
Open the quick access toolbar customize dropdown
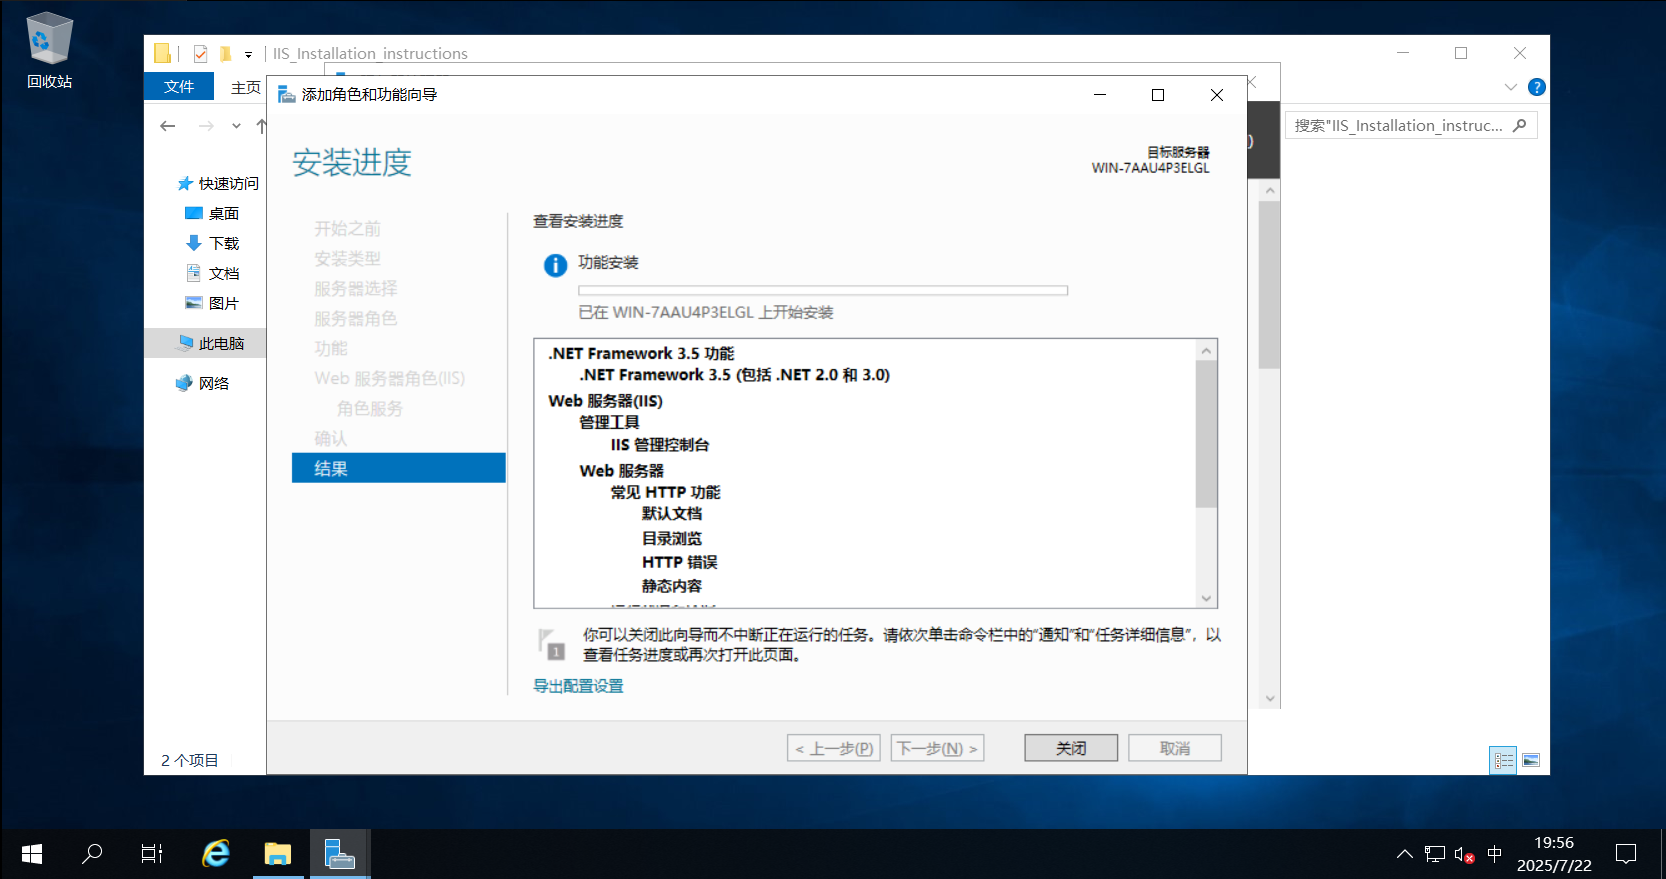(248, 55)
